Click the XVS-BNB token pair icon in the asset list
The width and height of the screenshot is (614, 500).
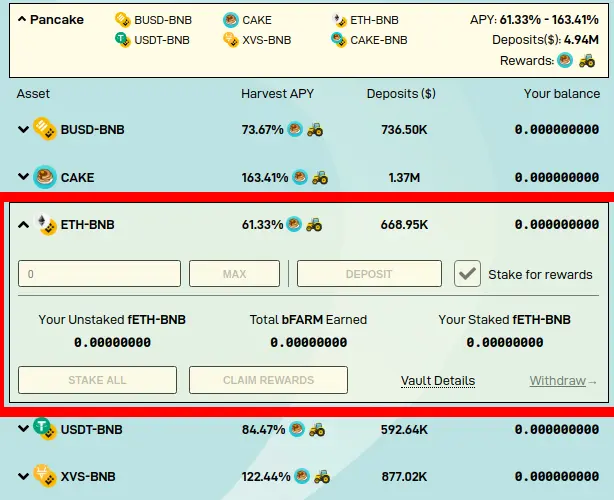[x=45, y=476]
